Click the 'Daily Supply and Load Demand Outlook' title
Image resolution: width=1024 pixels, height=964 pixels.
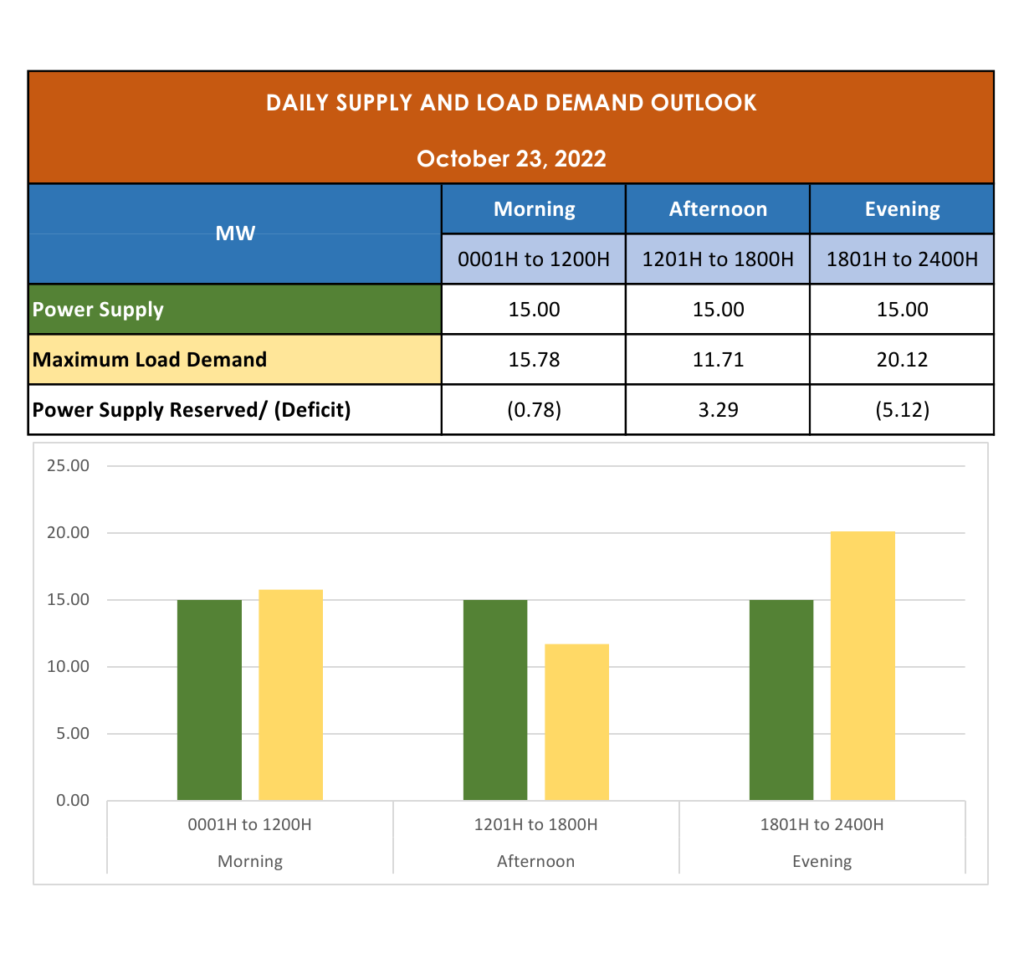pyautogui.click(x=511, y=103)
